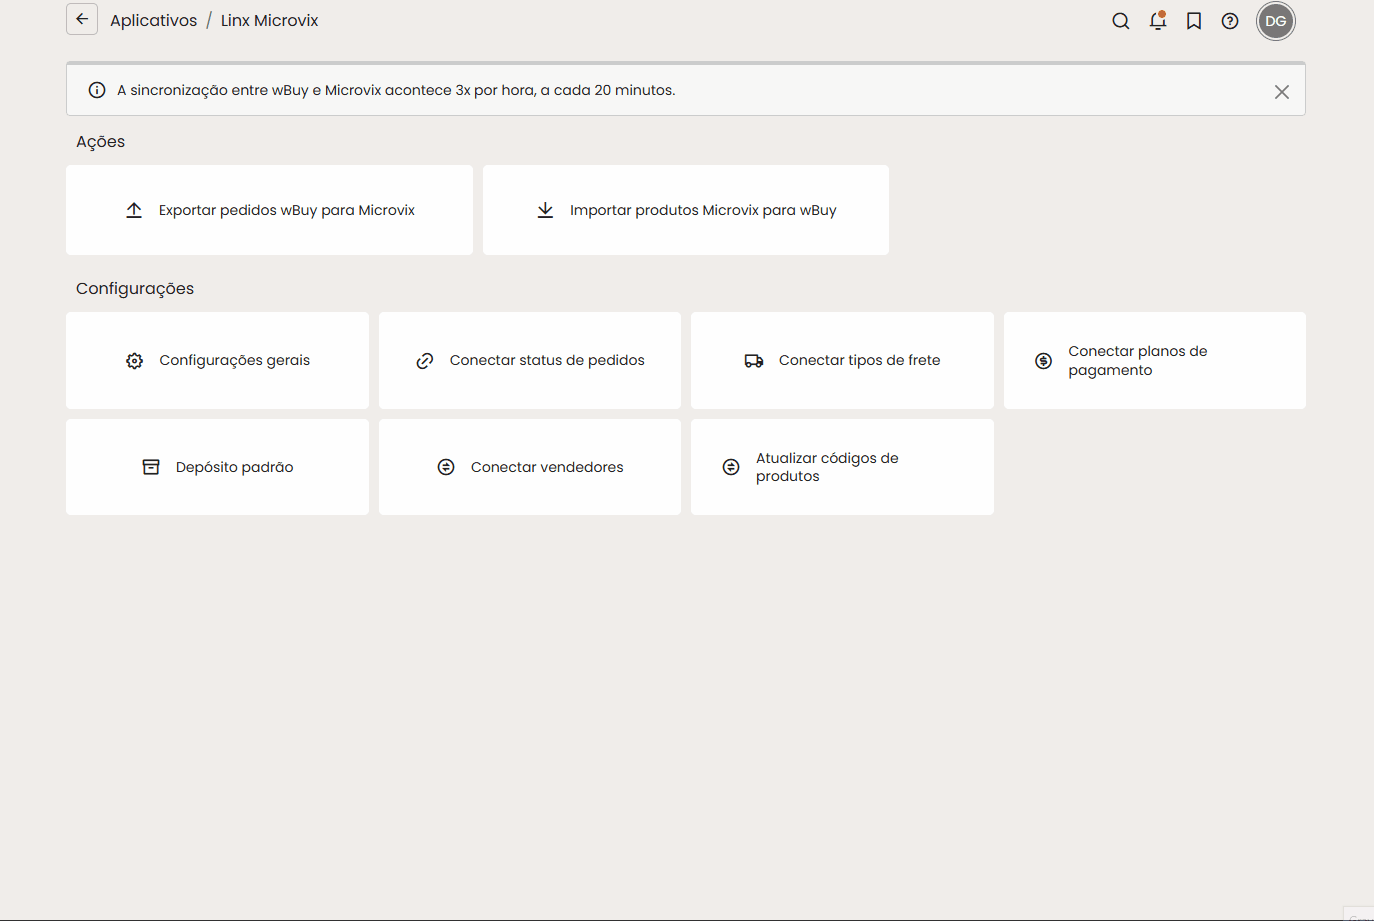The width and height of the screenshot is (1374, 921).
Task: Click the back arrow button
Action: [82, 19]
